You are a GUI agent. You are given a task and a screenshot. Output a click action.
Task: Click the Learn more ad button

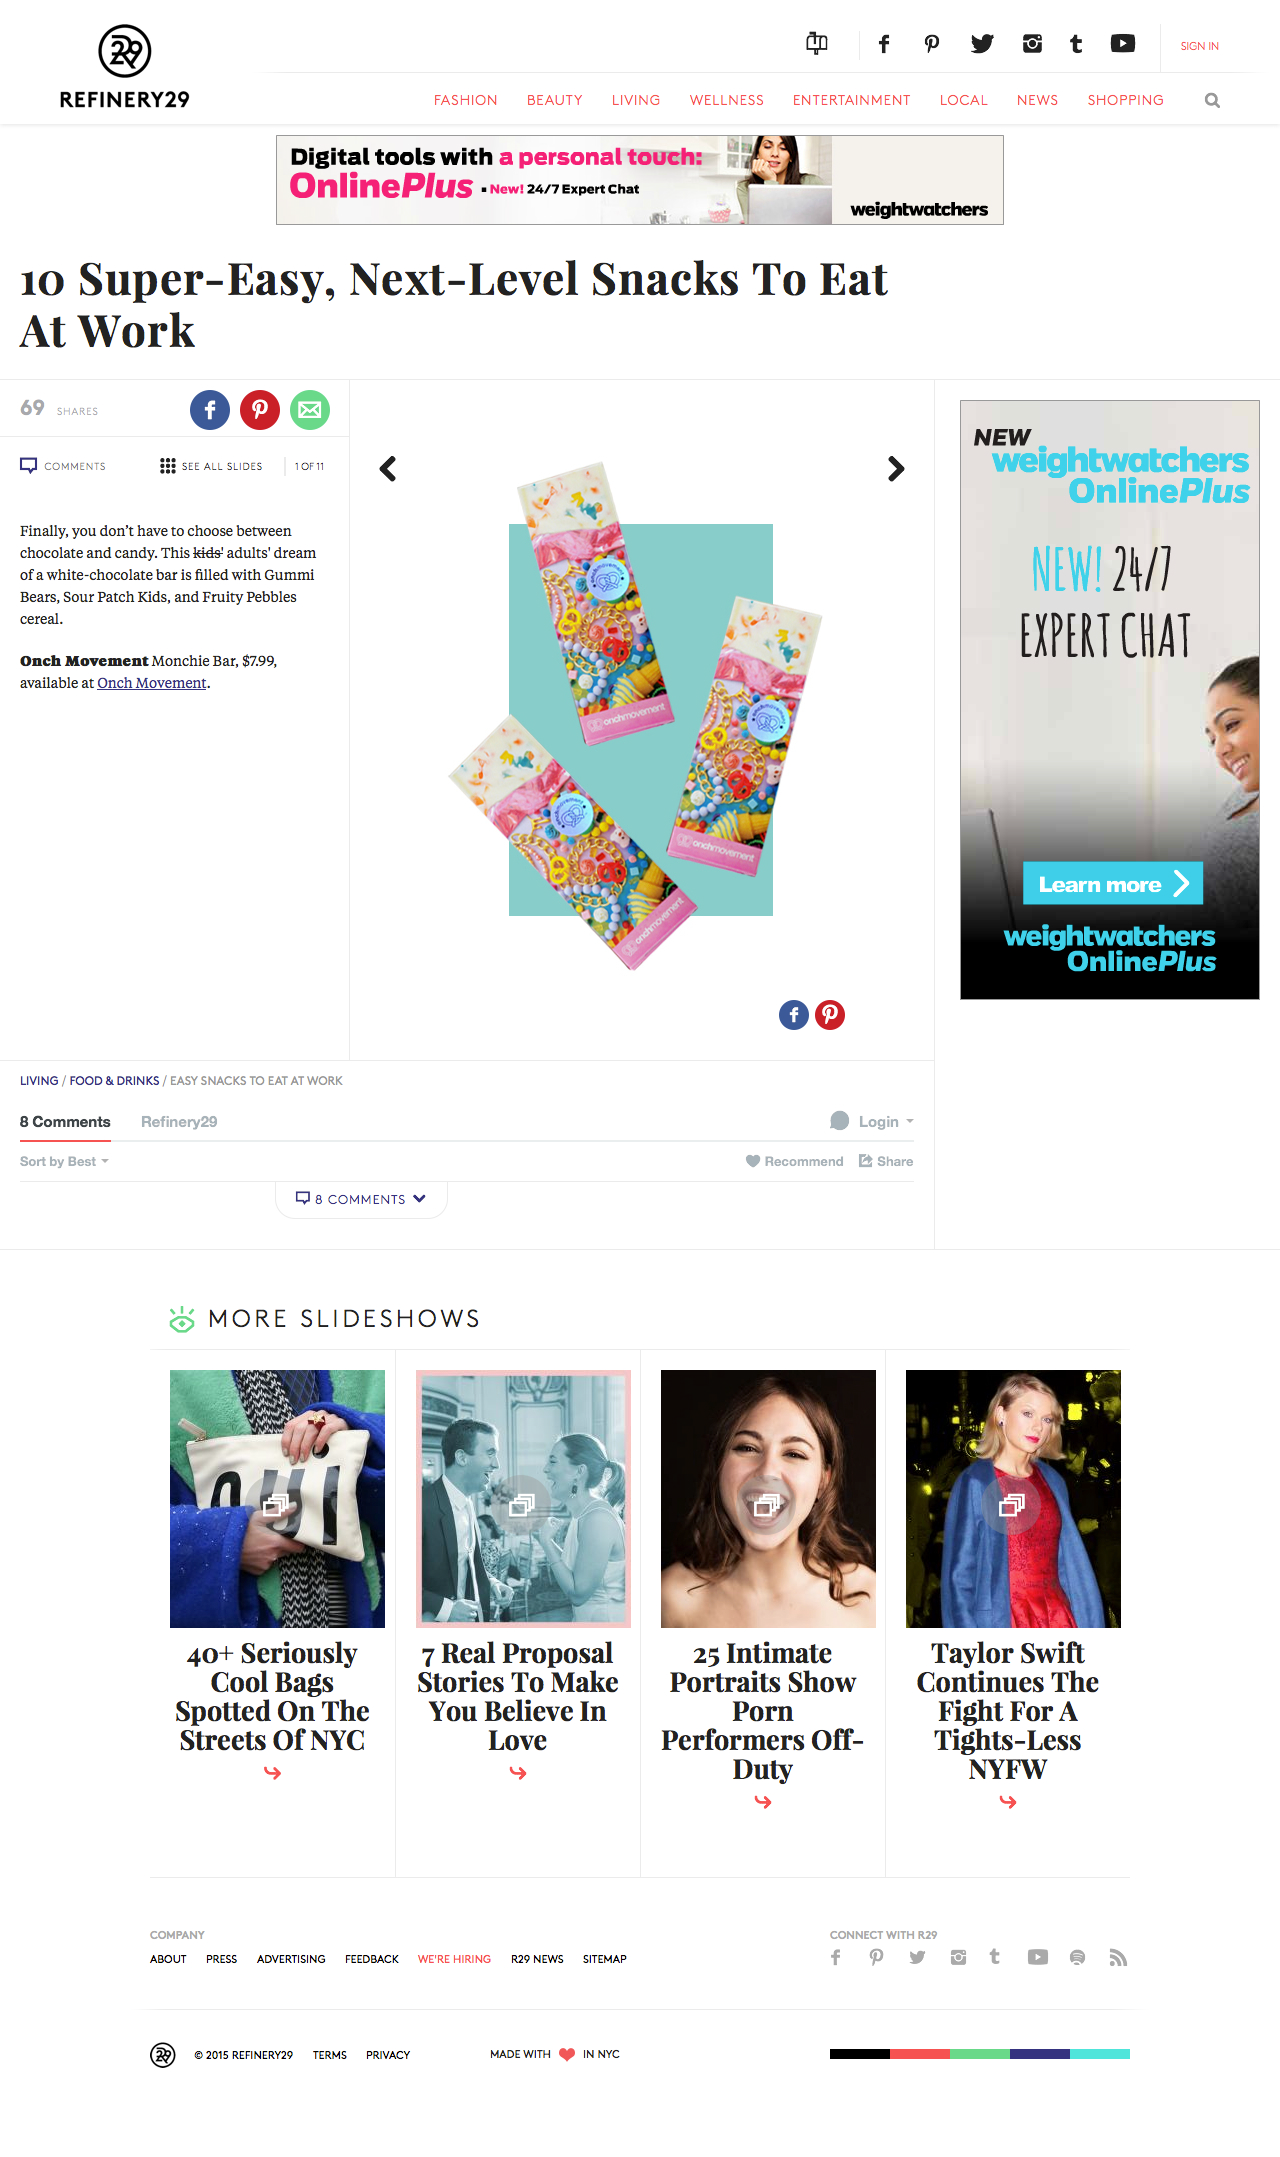(x=1113, y=883)
